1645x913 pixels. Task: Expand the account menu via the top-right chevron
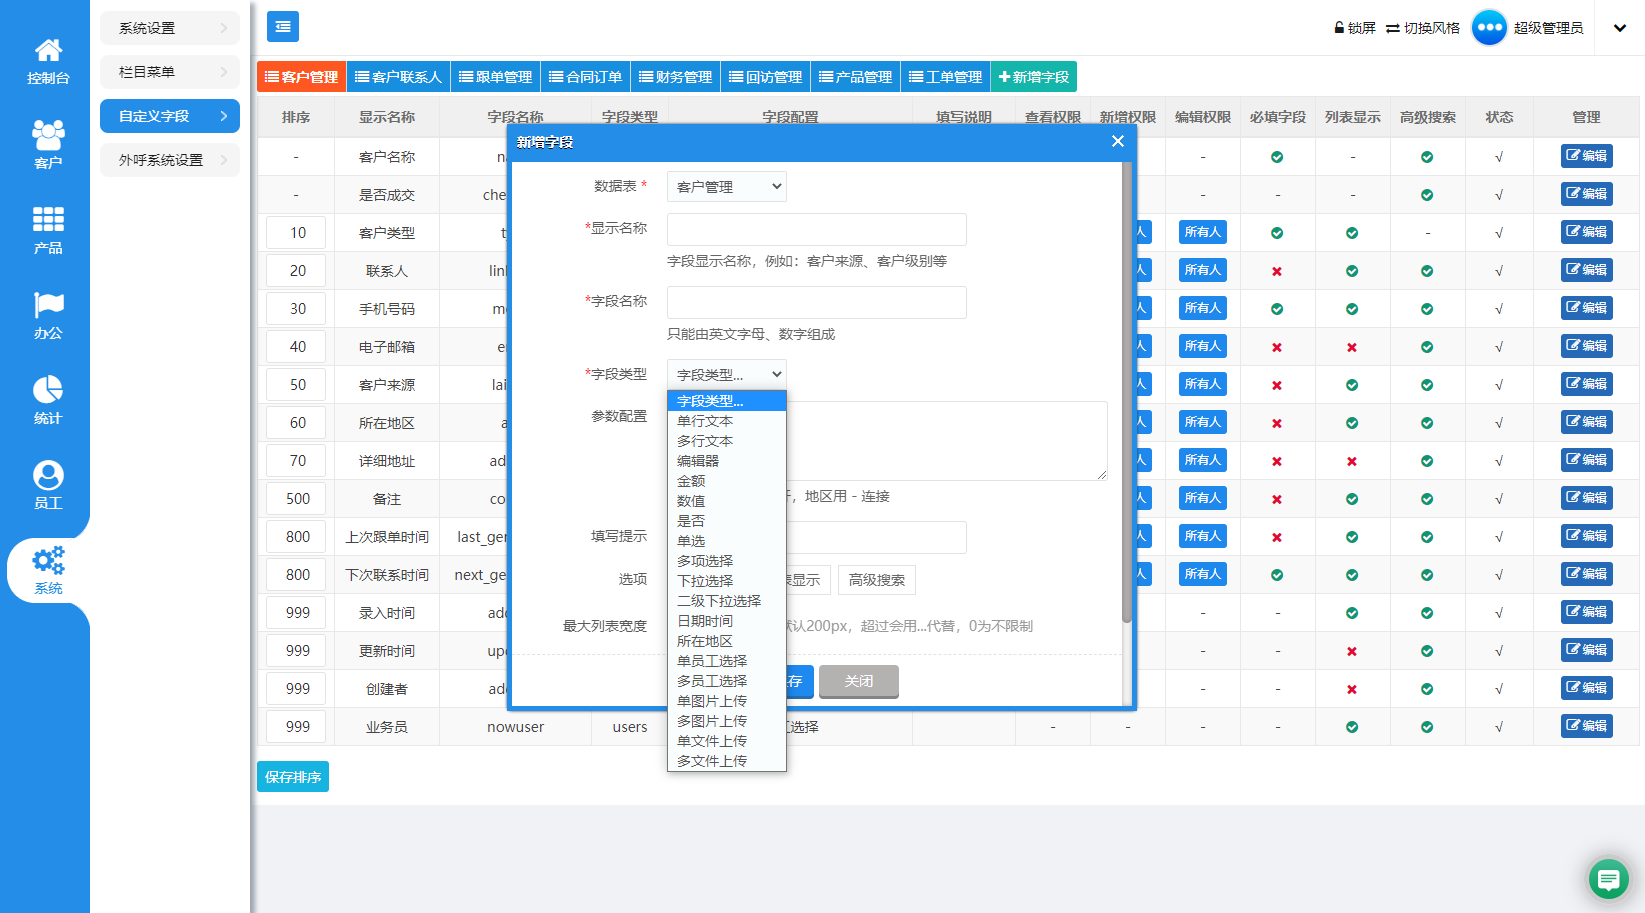pos(1619,27)
